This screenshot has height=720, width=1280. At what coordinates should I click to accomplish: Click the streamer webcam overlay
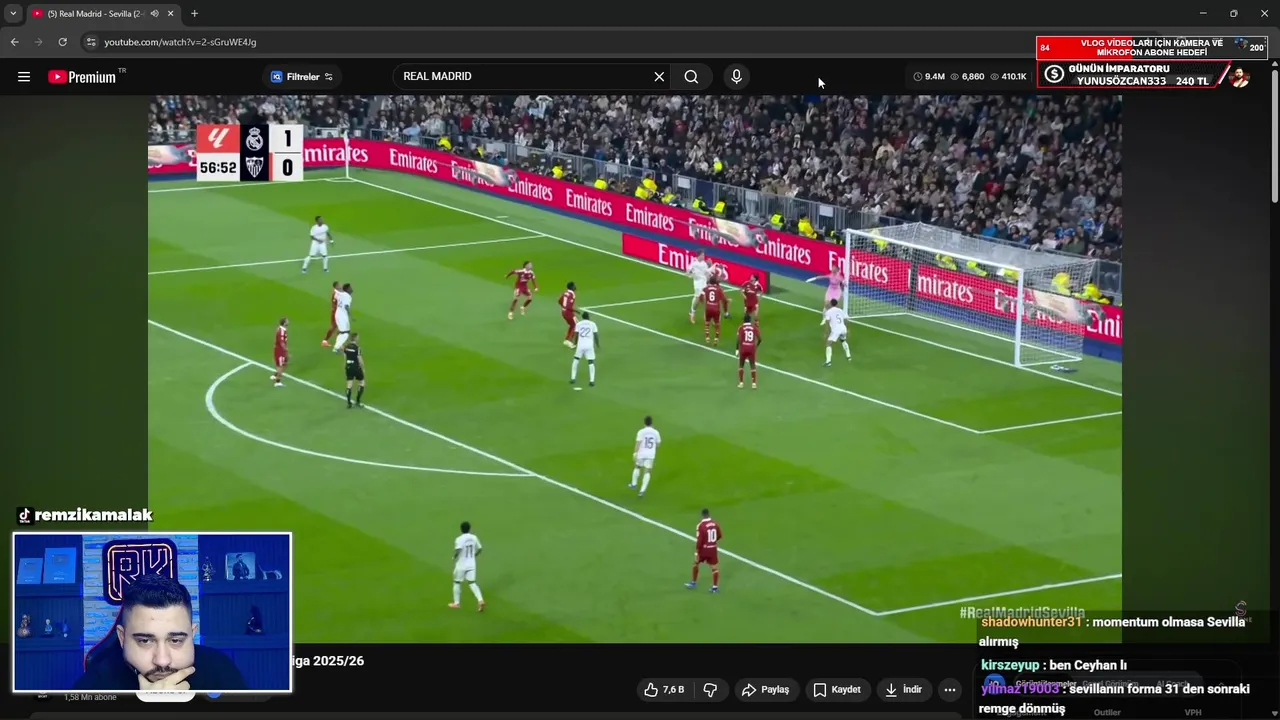click(152, 612)
